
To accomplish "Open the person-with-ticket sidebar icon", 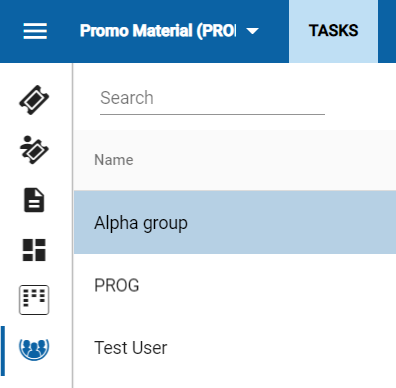I will coord(34,150).
